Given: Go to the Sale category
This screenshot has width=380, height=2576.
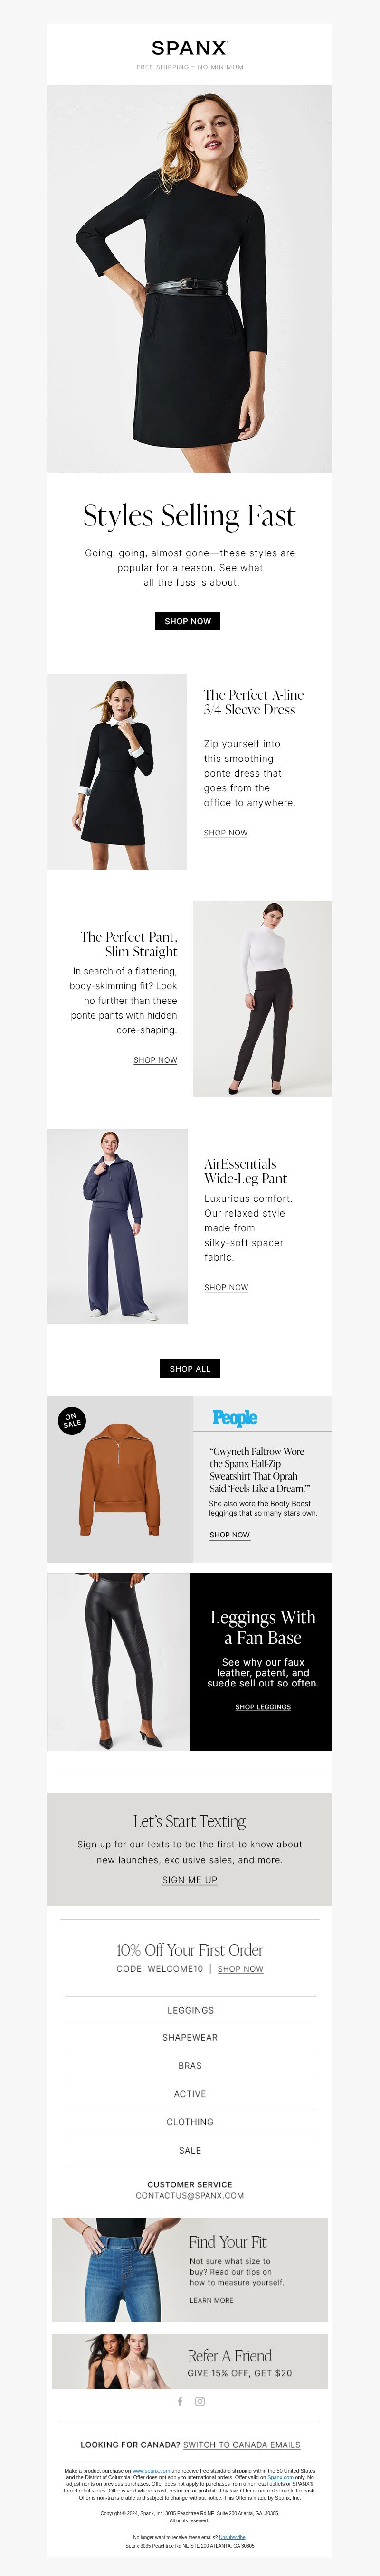Looking at the screenshot, I should (190, 2150).
